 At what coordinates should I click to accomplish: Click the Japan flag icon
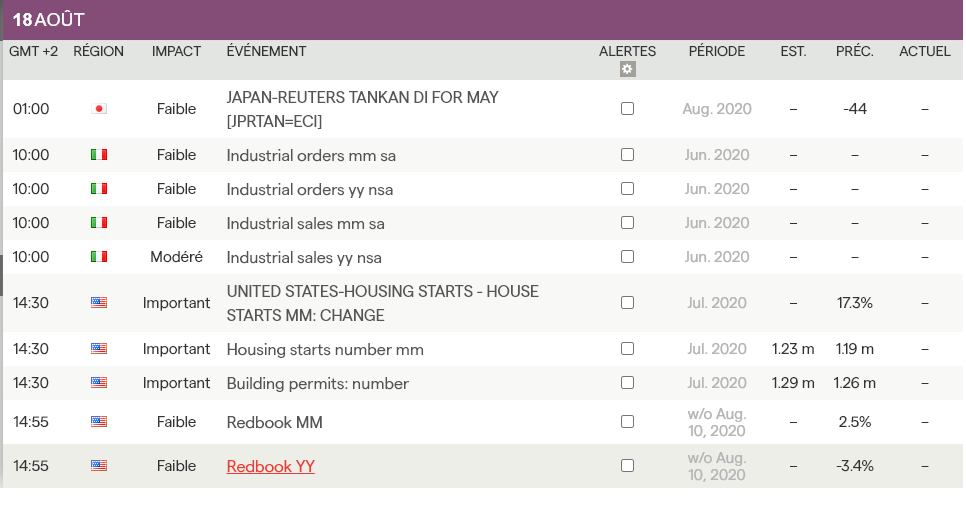pos(99,109)
